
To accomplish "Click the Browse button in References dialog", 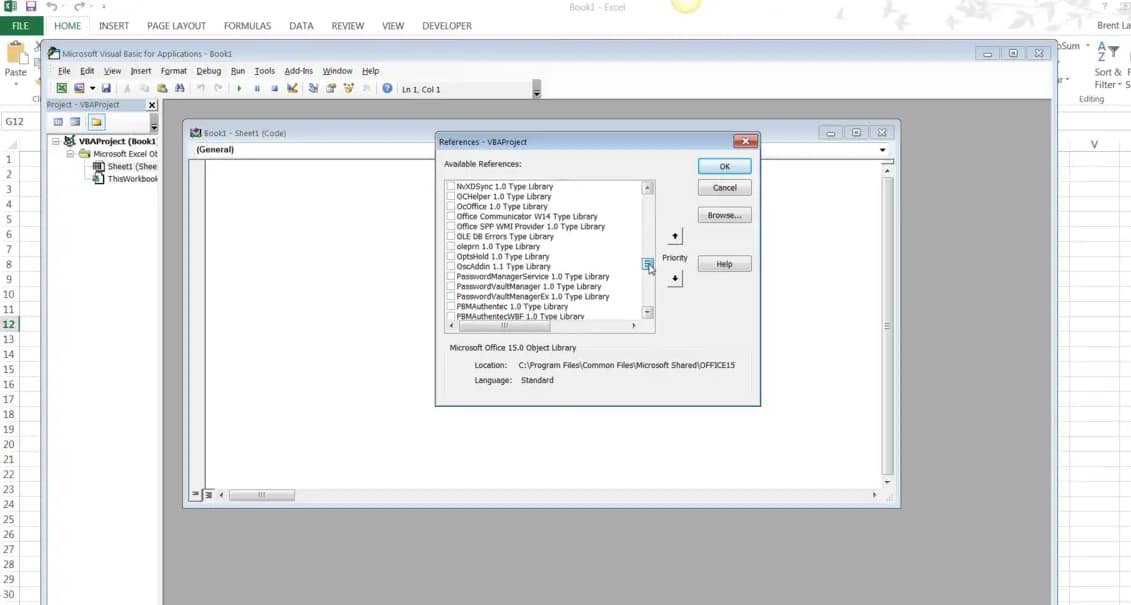I will coord(723,214).
